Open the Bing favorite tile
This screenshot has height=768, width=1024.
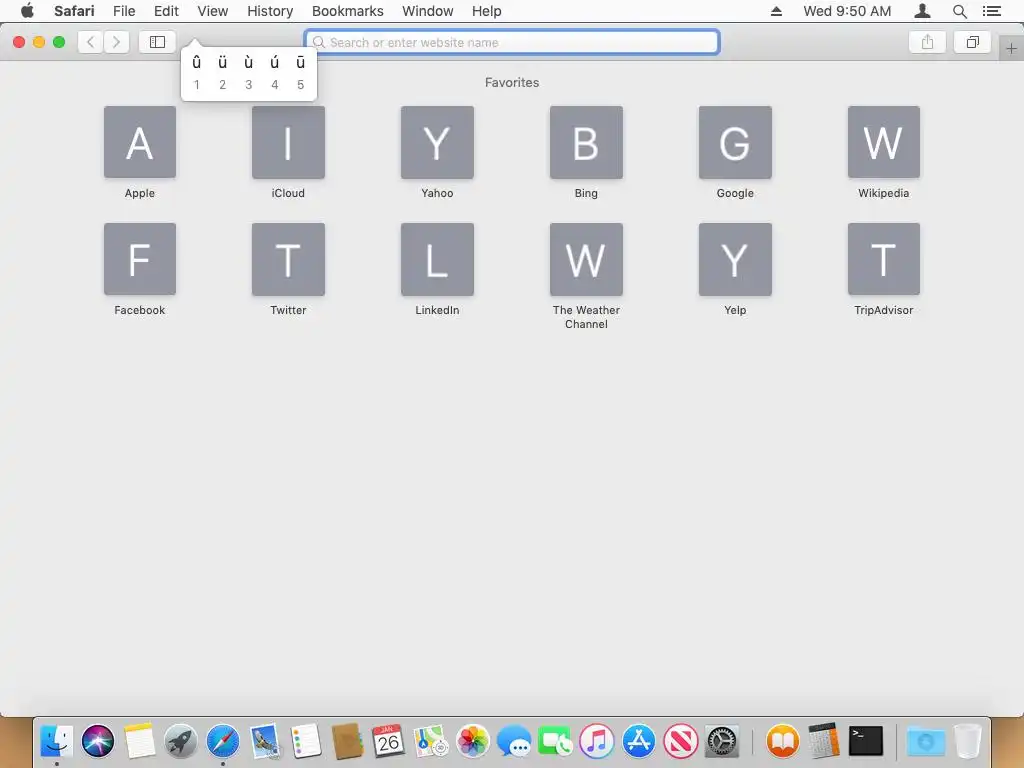click(586, 142)
